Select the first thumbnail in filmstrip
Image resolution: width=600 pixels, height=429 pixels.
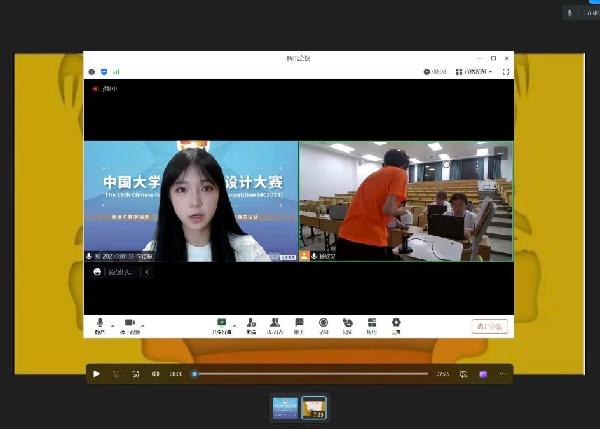[x=284, y=407]
